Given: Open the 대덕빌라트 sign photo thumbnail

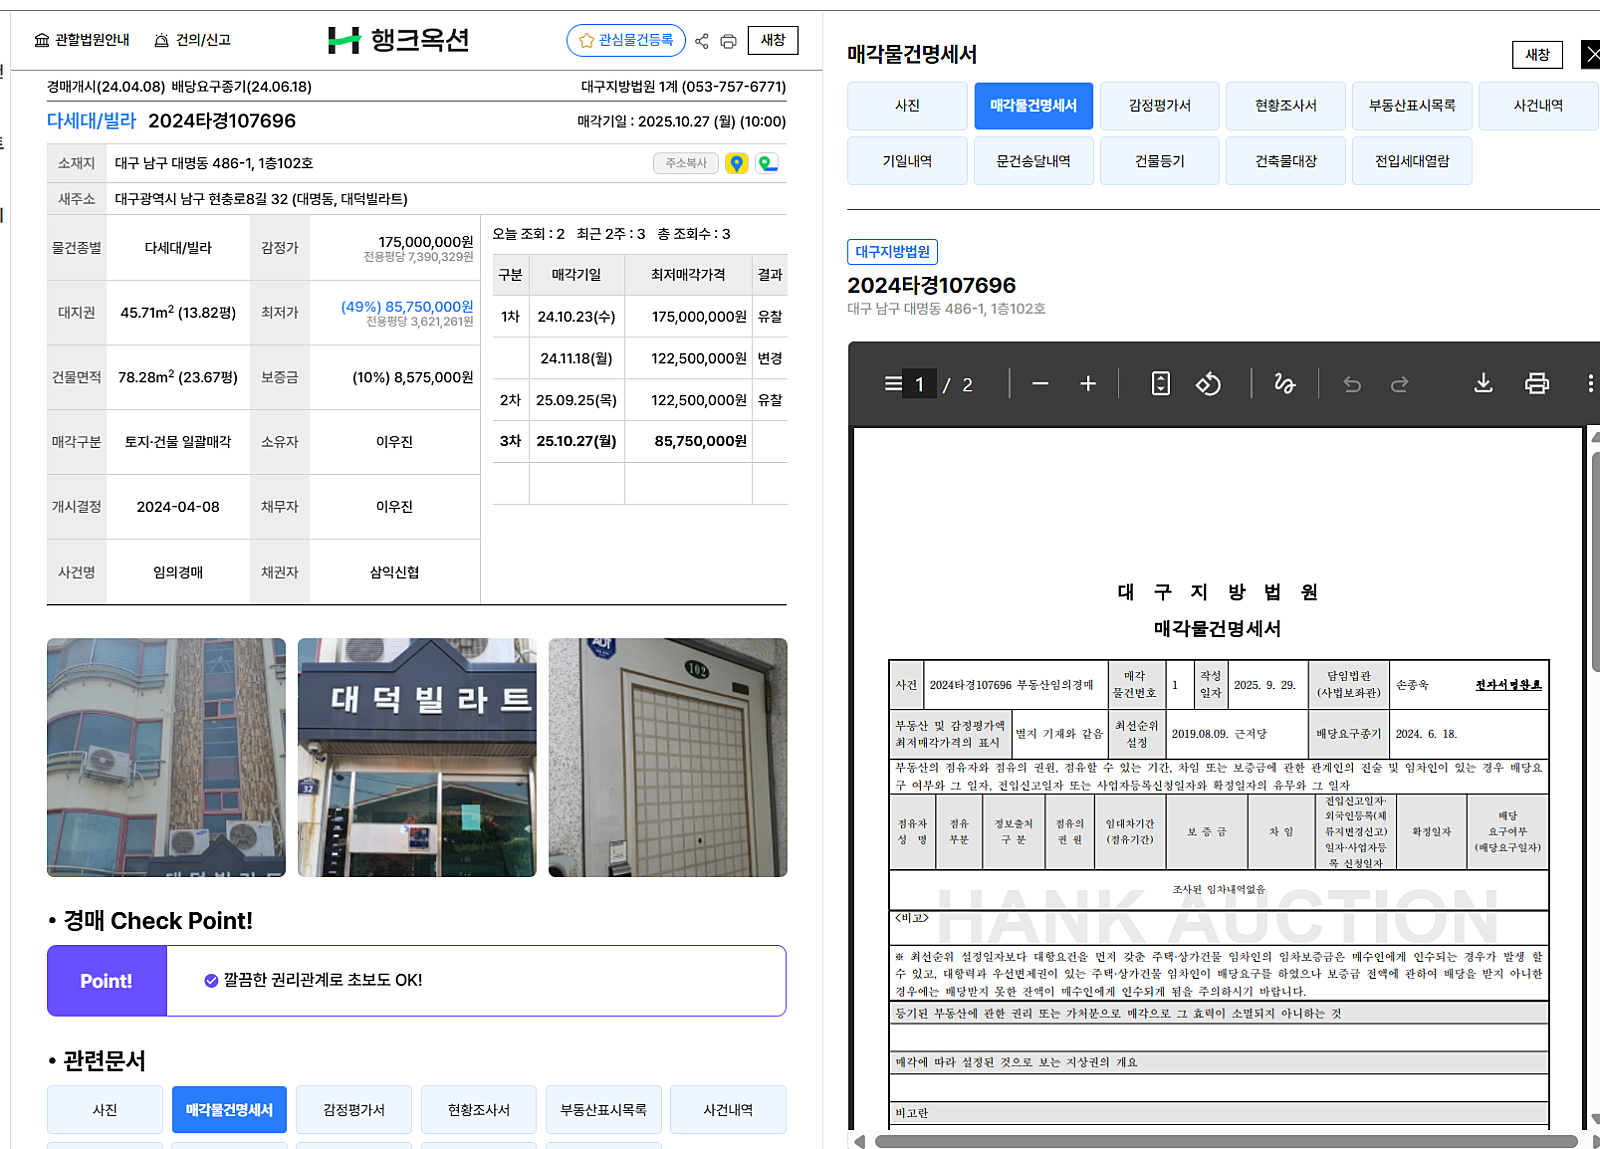Looking at the screenshot, I should coord(417,757).
